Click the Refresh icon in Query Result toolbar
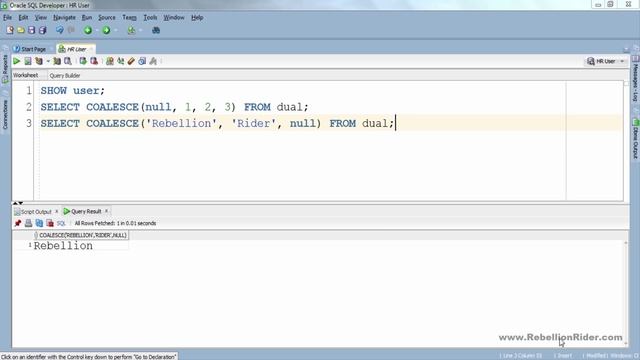Screen dimensions: 640x360 (39, 223)
